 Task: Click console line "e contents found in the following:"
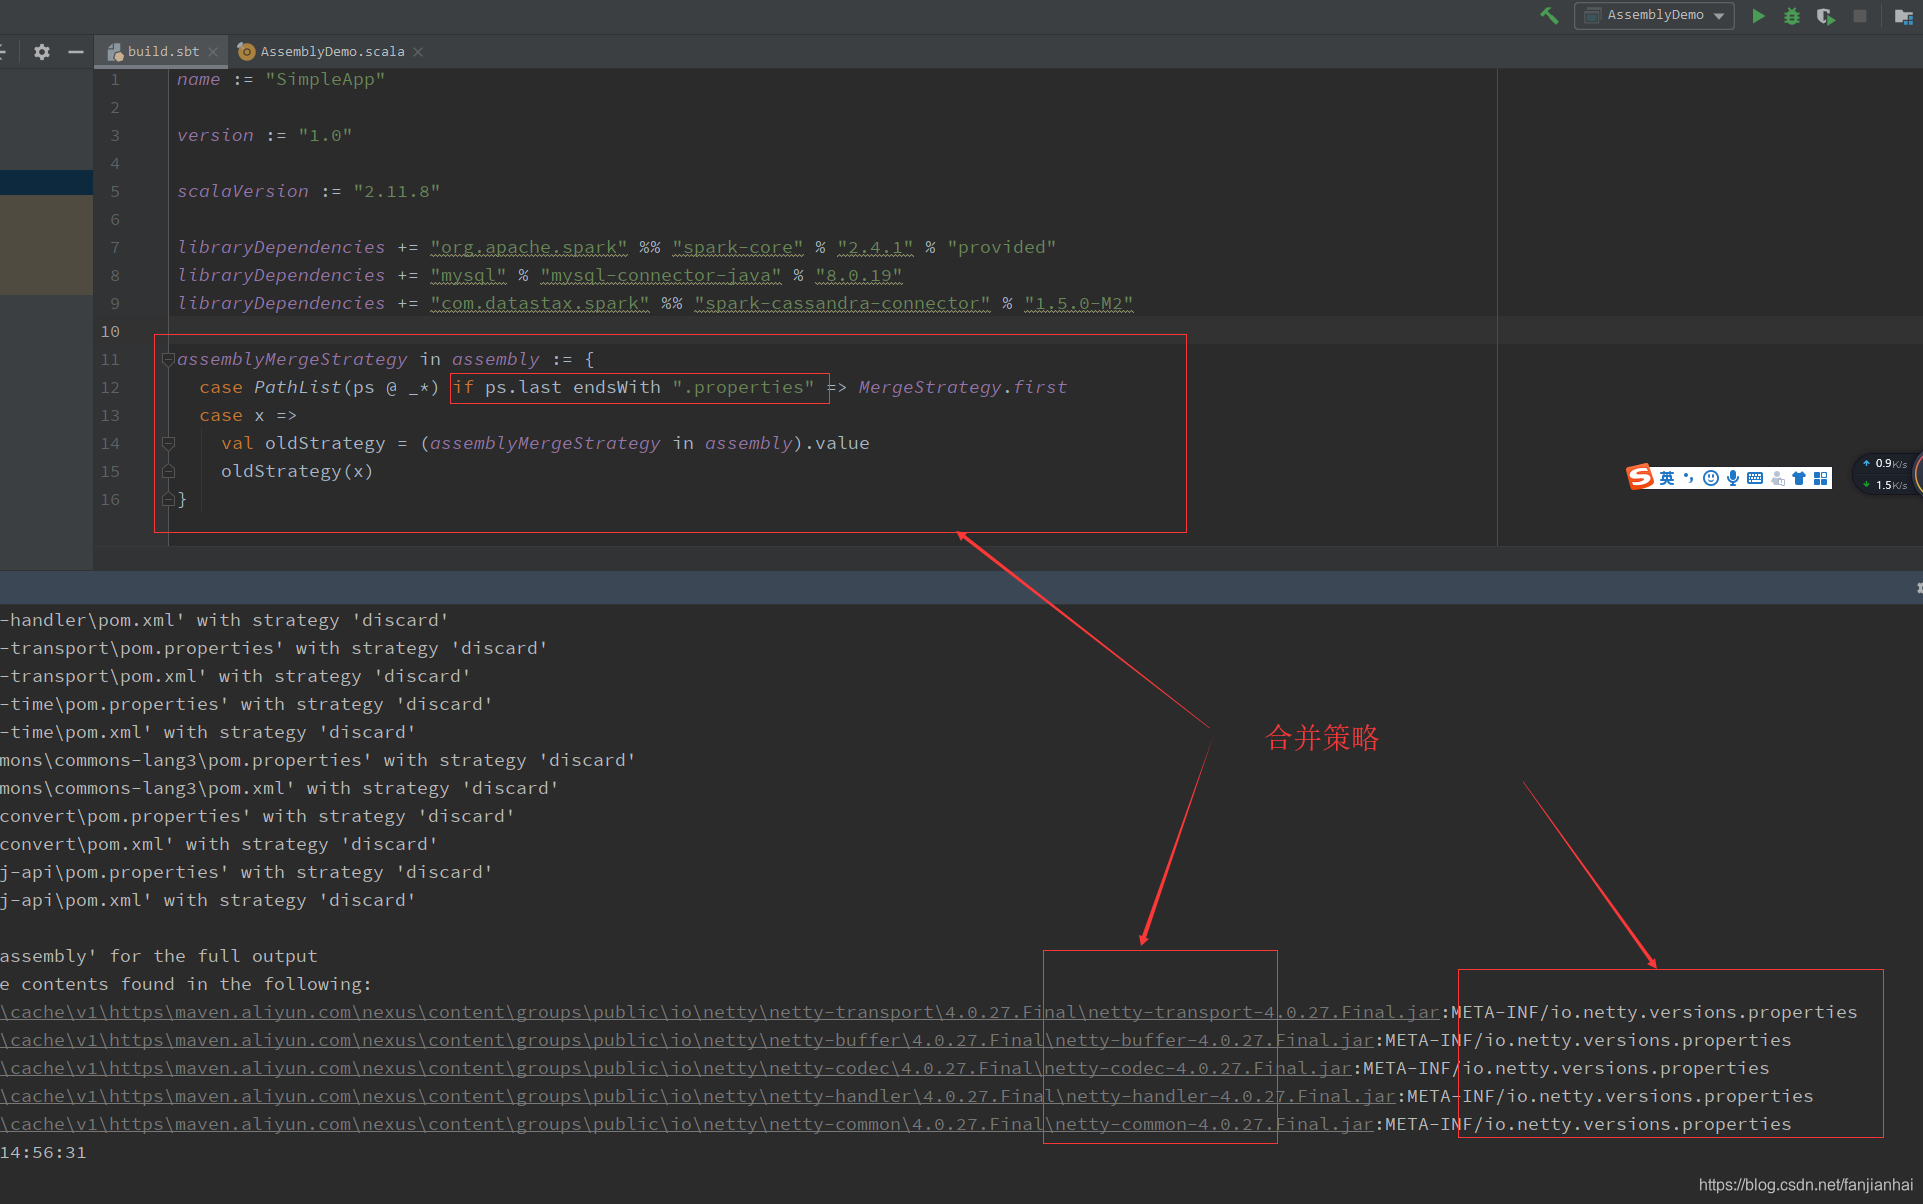186,984
